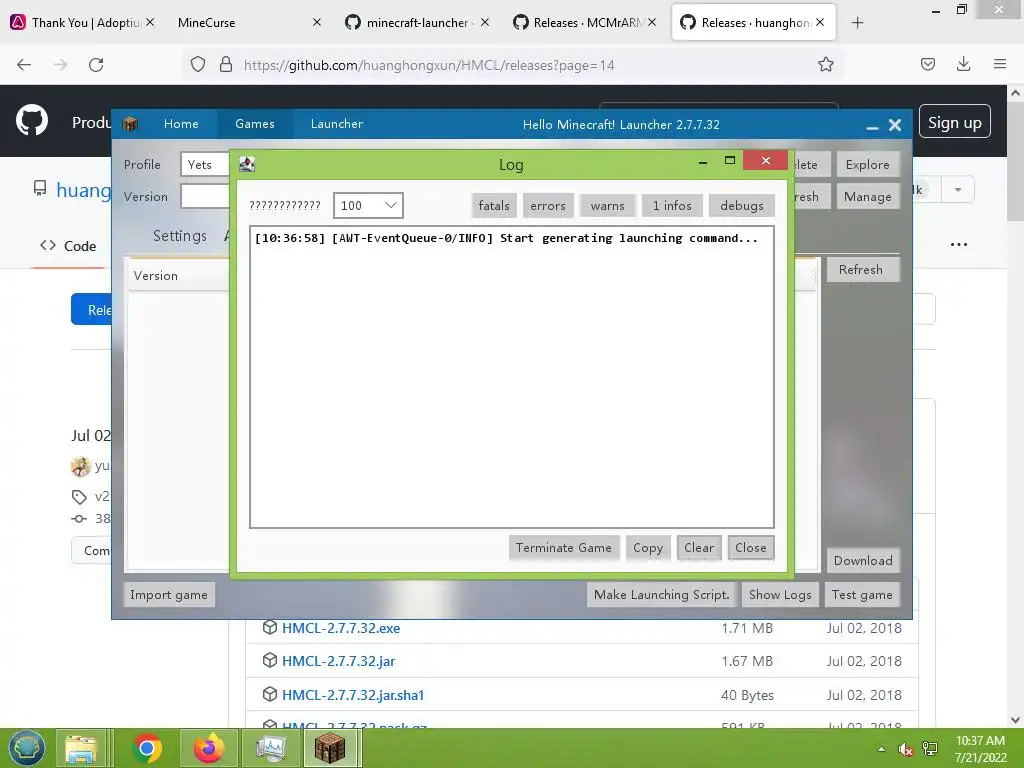Click the Log window title icon
The image size is (1024, 768).
pyautogui.click(x=247, y=165)
